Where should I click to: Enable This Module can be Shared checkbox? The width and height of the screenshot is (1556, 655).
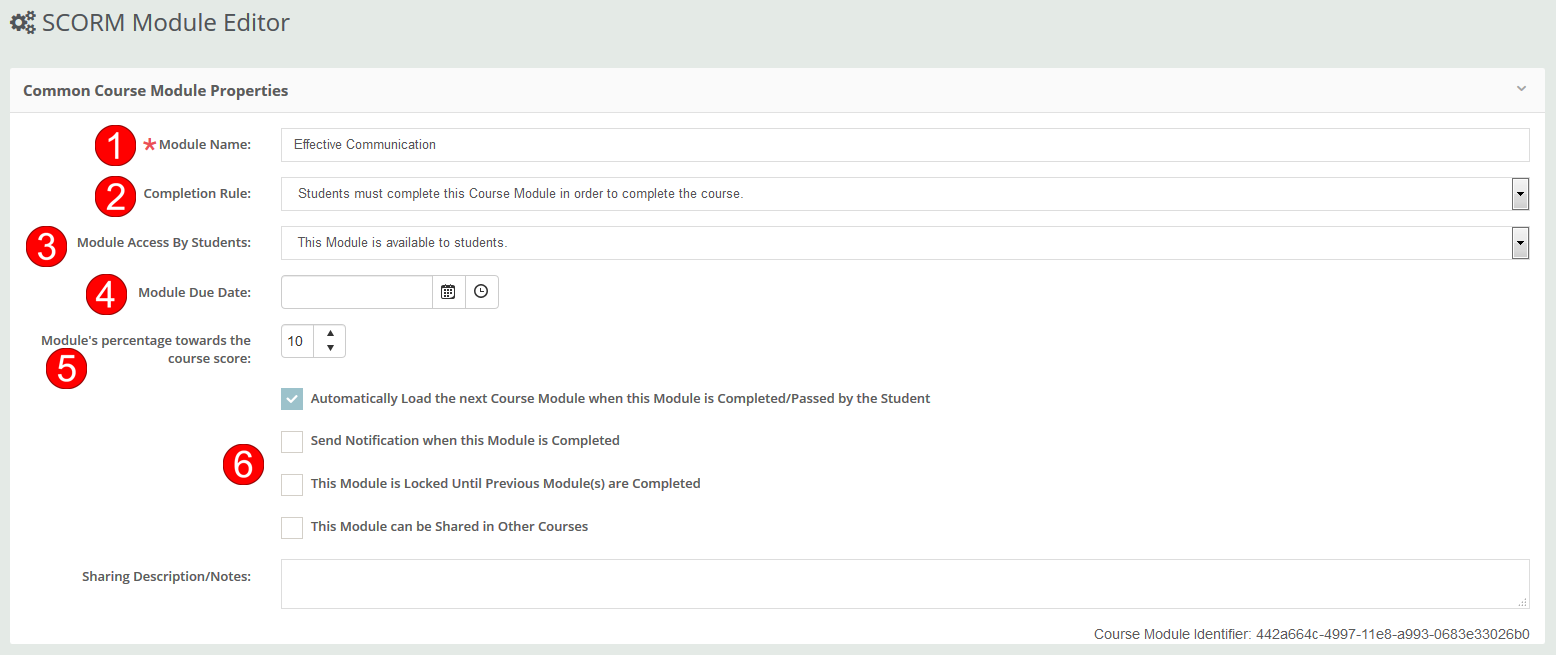(292, 527)
